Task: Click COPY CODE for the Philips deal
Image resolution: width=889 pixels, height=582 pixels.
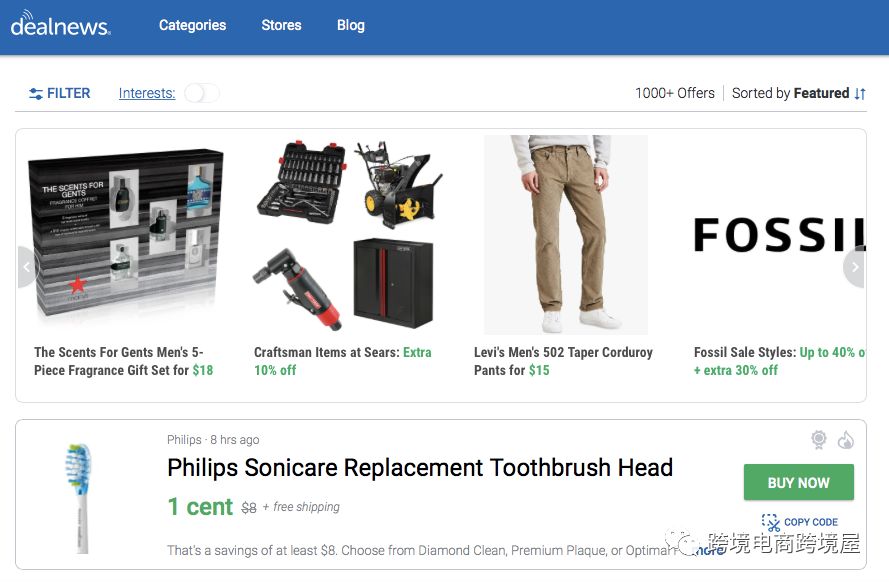Action: tap(800, 522)
